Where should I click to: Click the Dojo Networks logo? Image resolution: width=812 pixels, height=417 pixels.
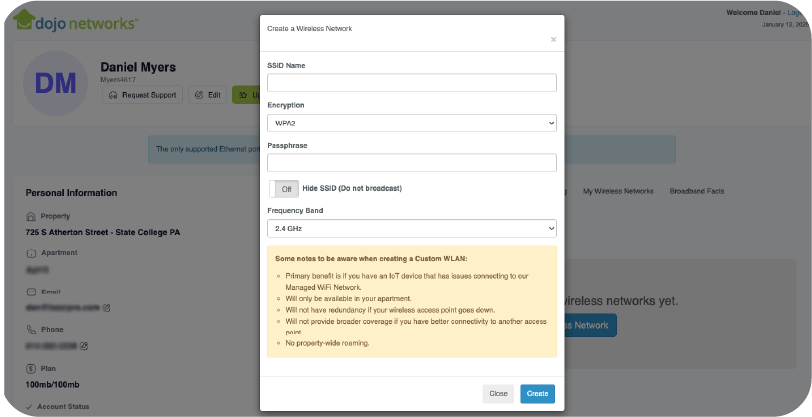[75, 20]
